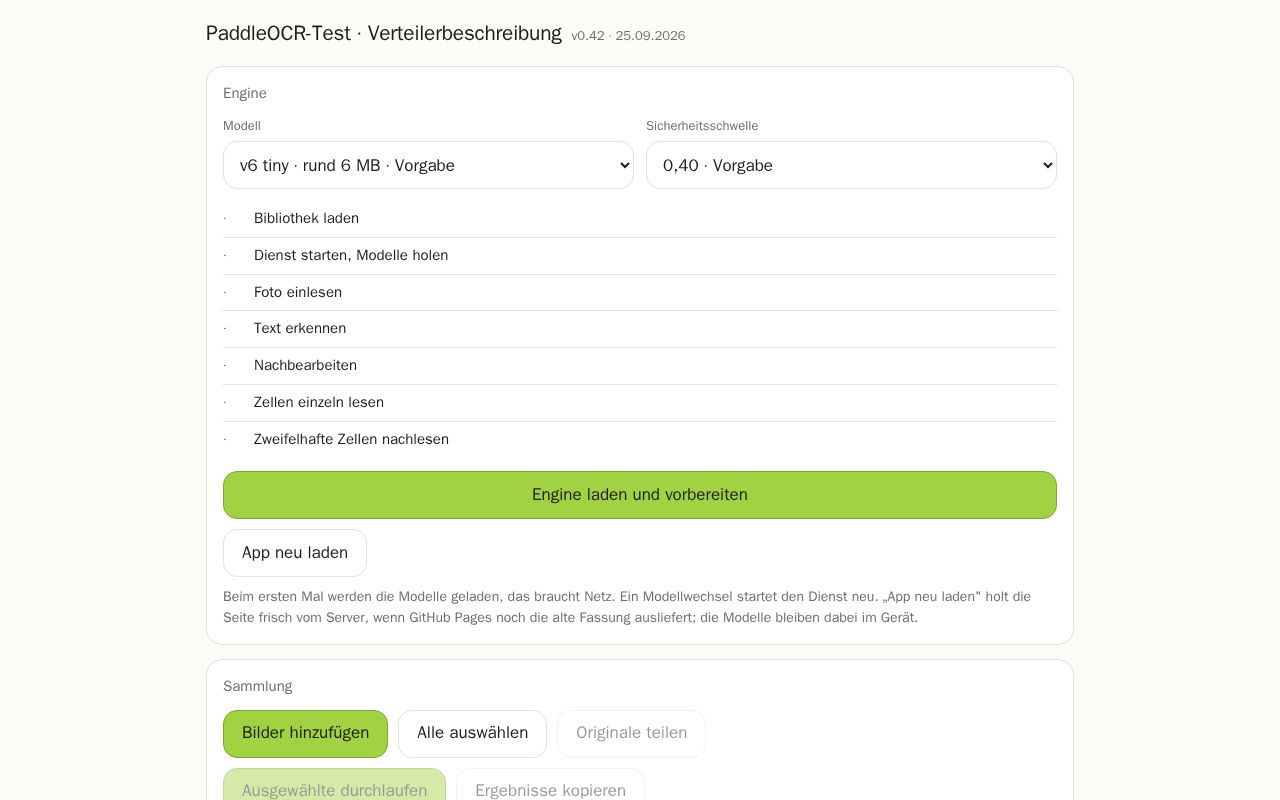Click the step Nachbearbeiten

pos(640,366)
